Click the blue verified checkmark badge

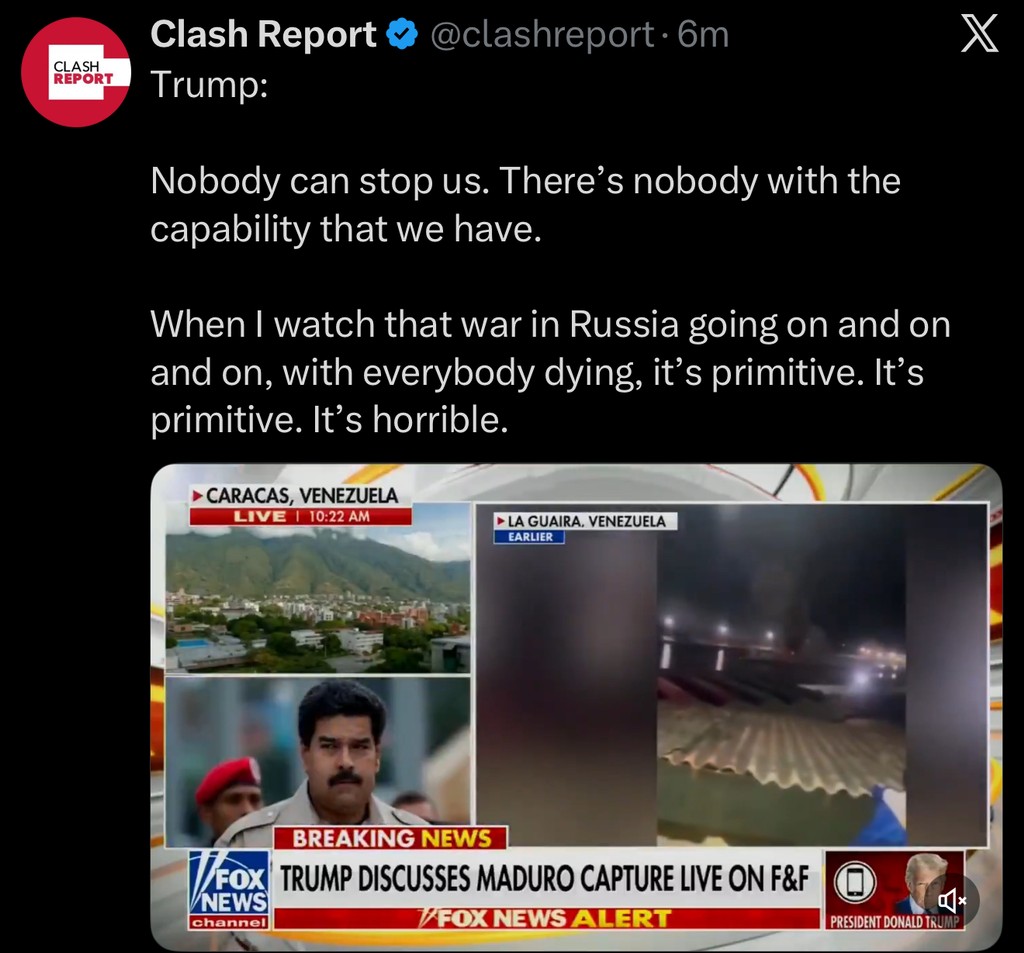click(402, 34)
